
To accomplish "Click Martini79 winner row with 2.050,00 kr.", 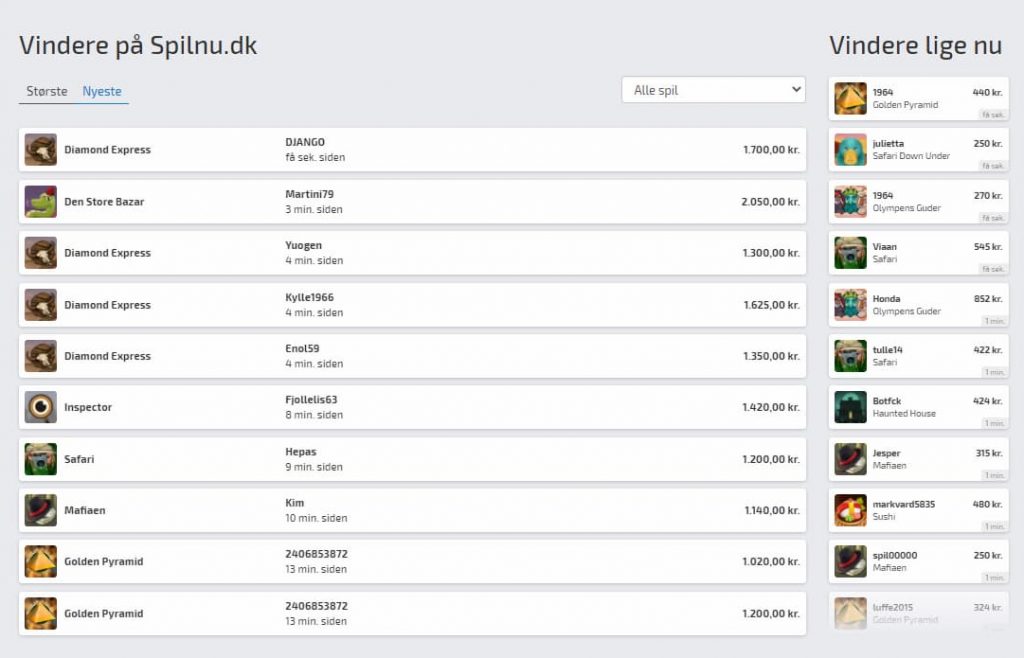I will tap(412, 202).
